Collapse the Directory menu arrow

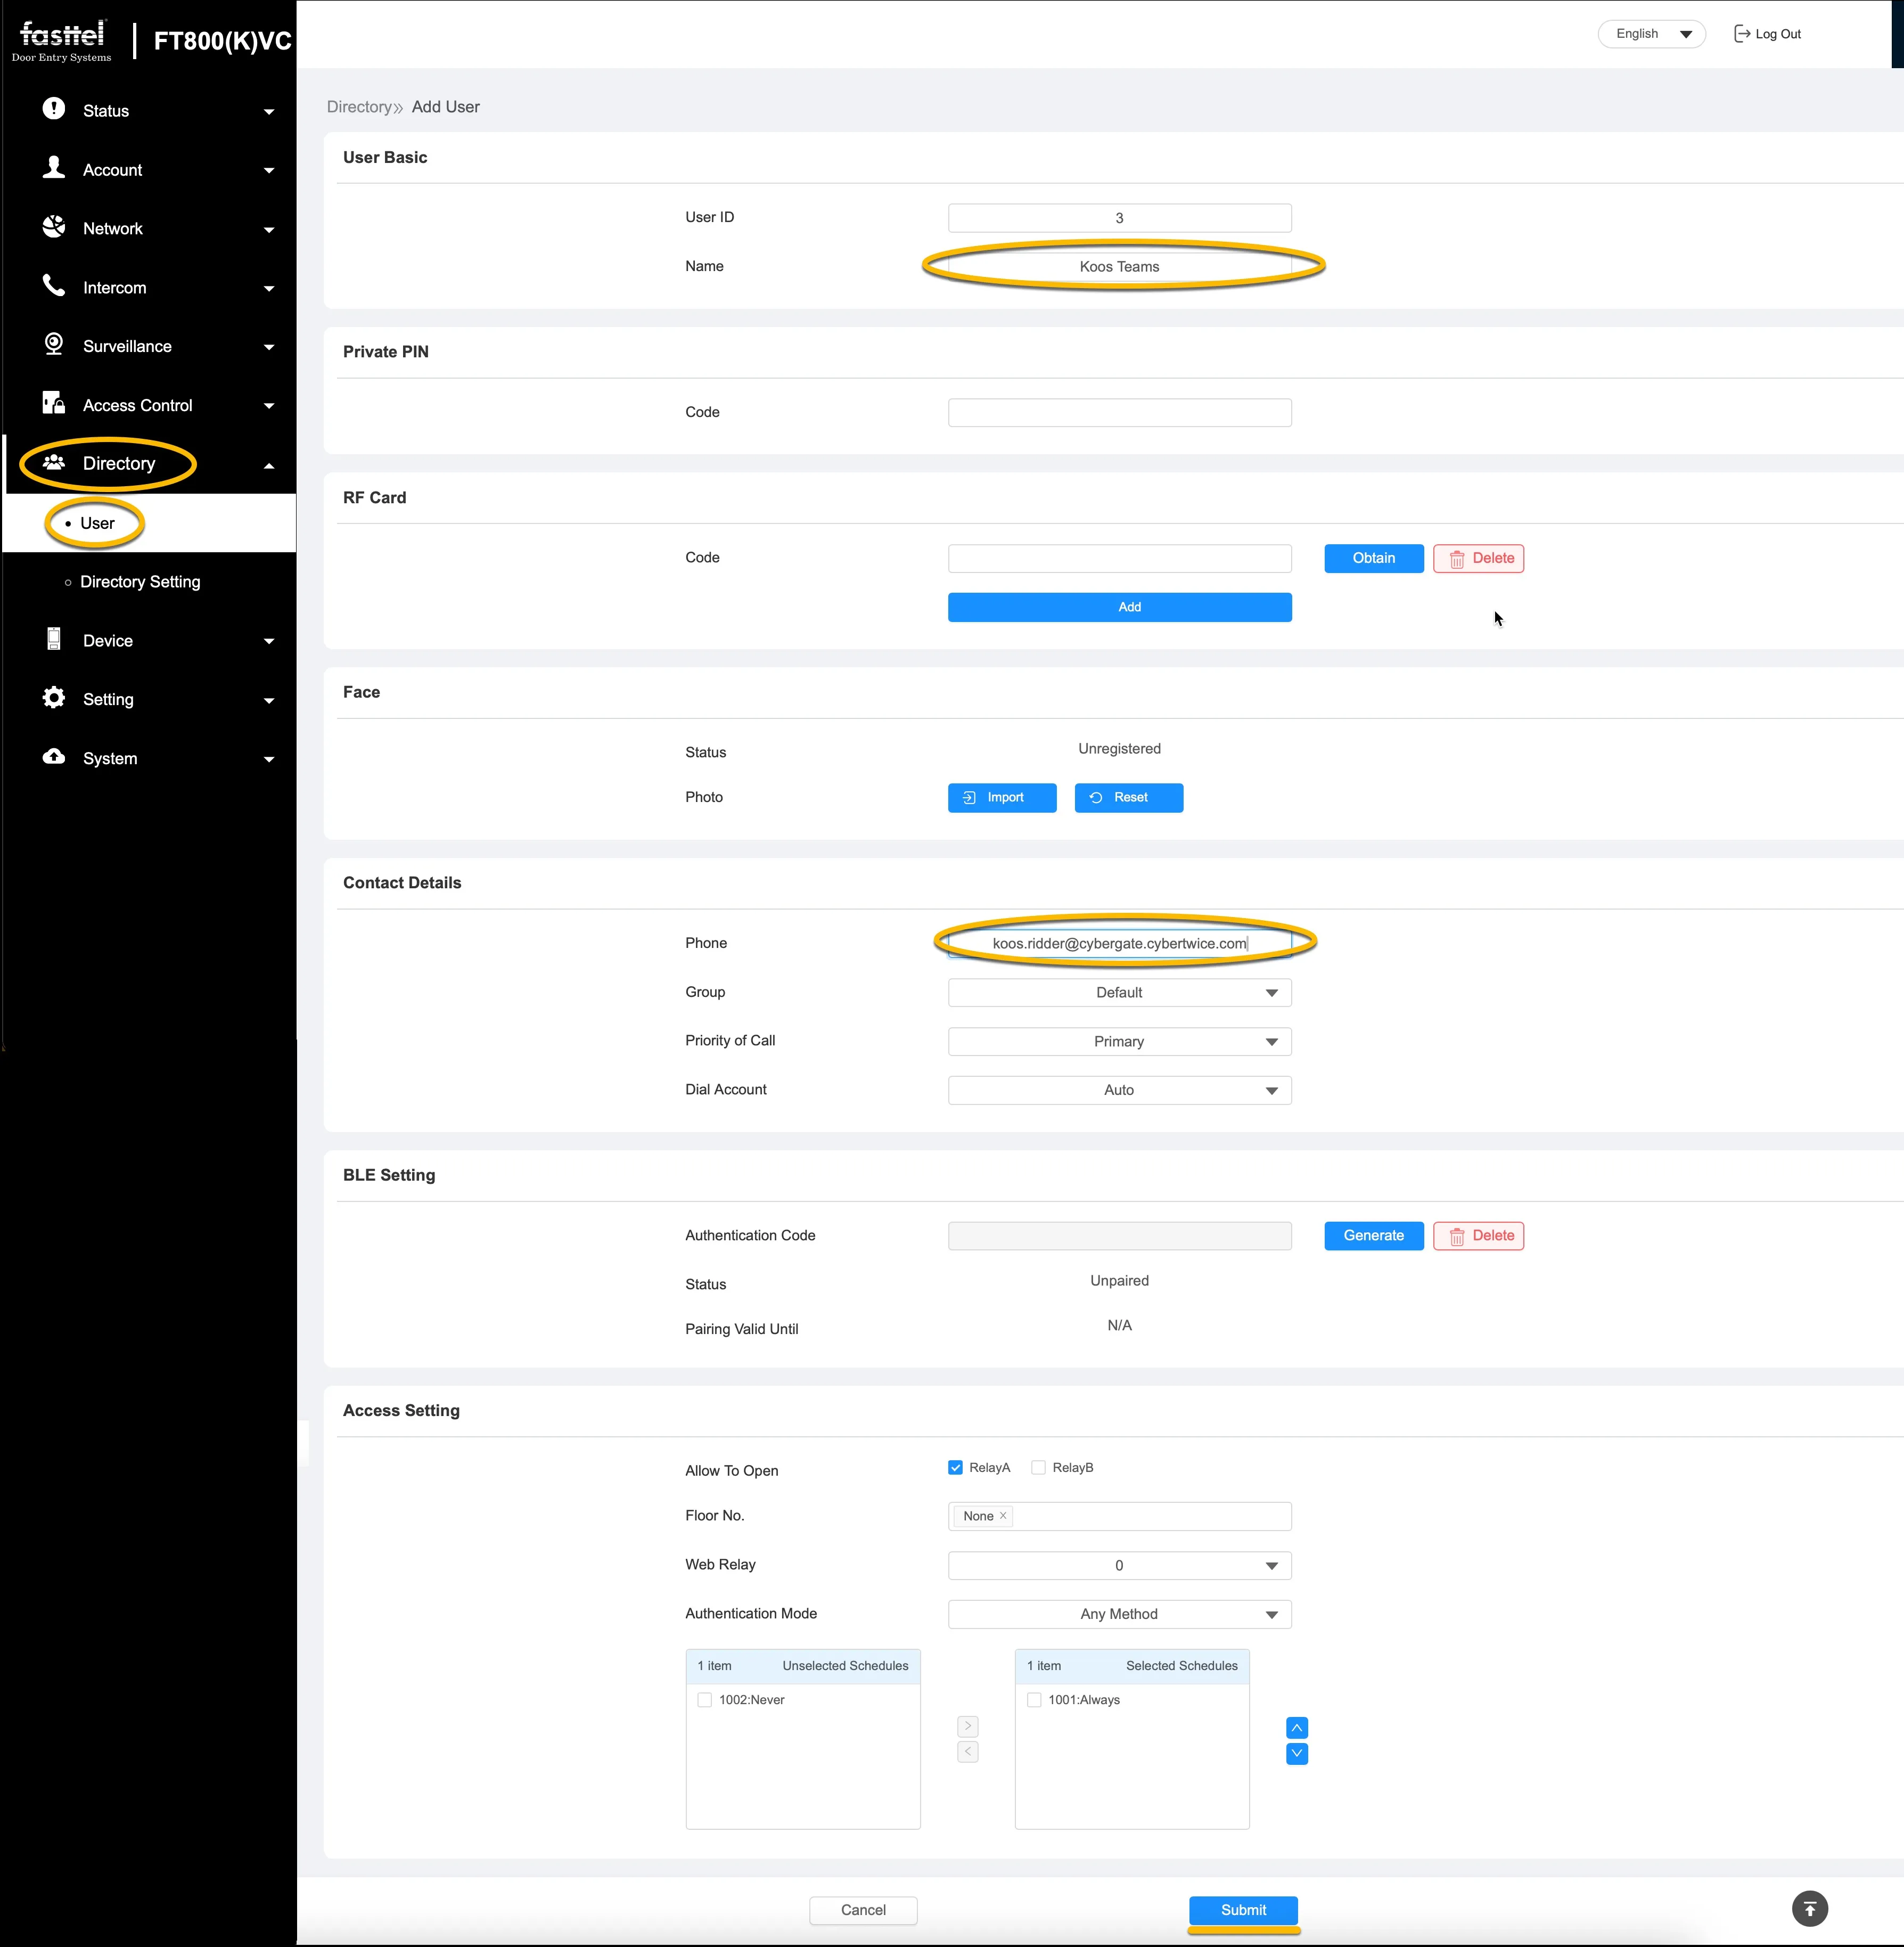269,466
